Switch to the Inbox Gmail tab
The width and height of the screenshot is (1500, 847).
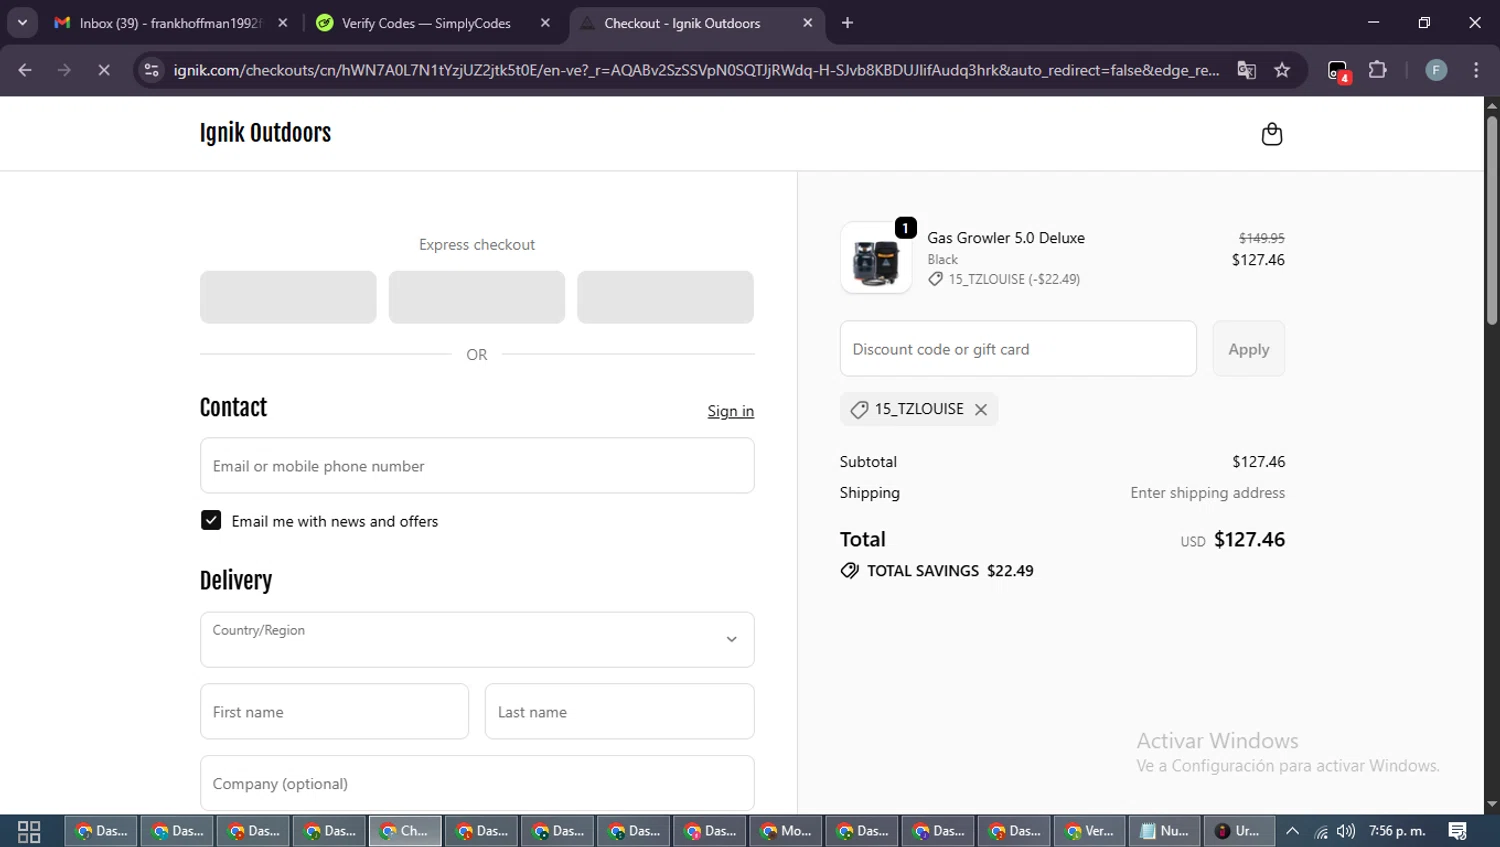point(170,23)
